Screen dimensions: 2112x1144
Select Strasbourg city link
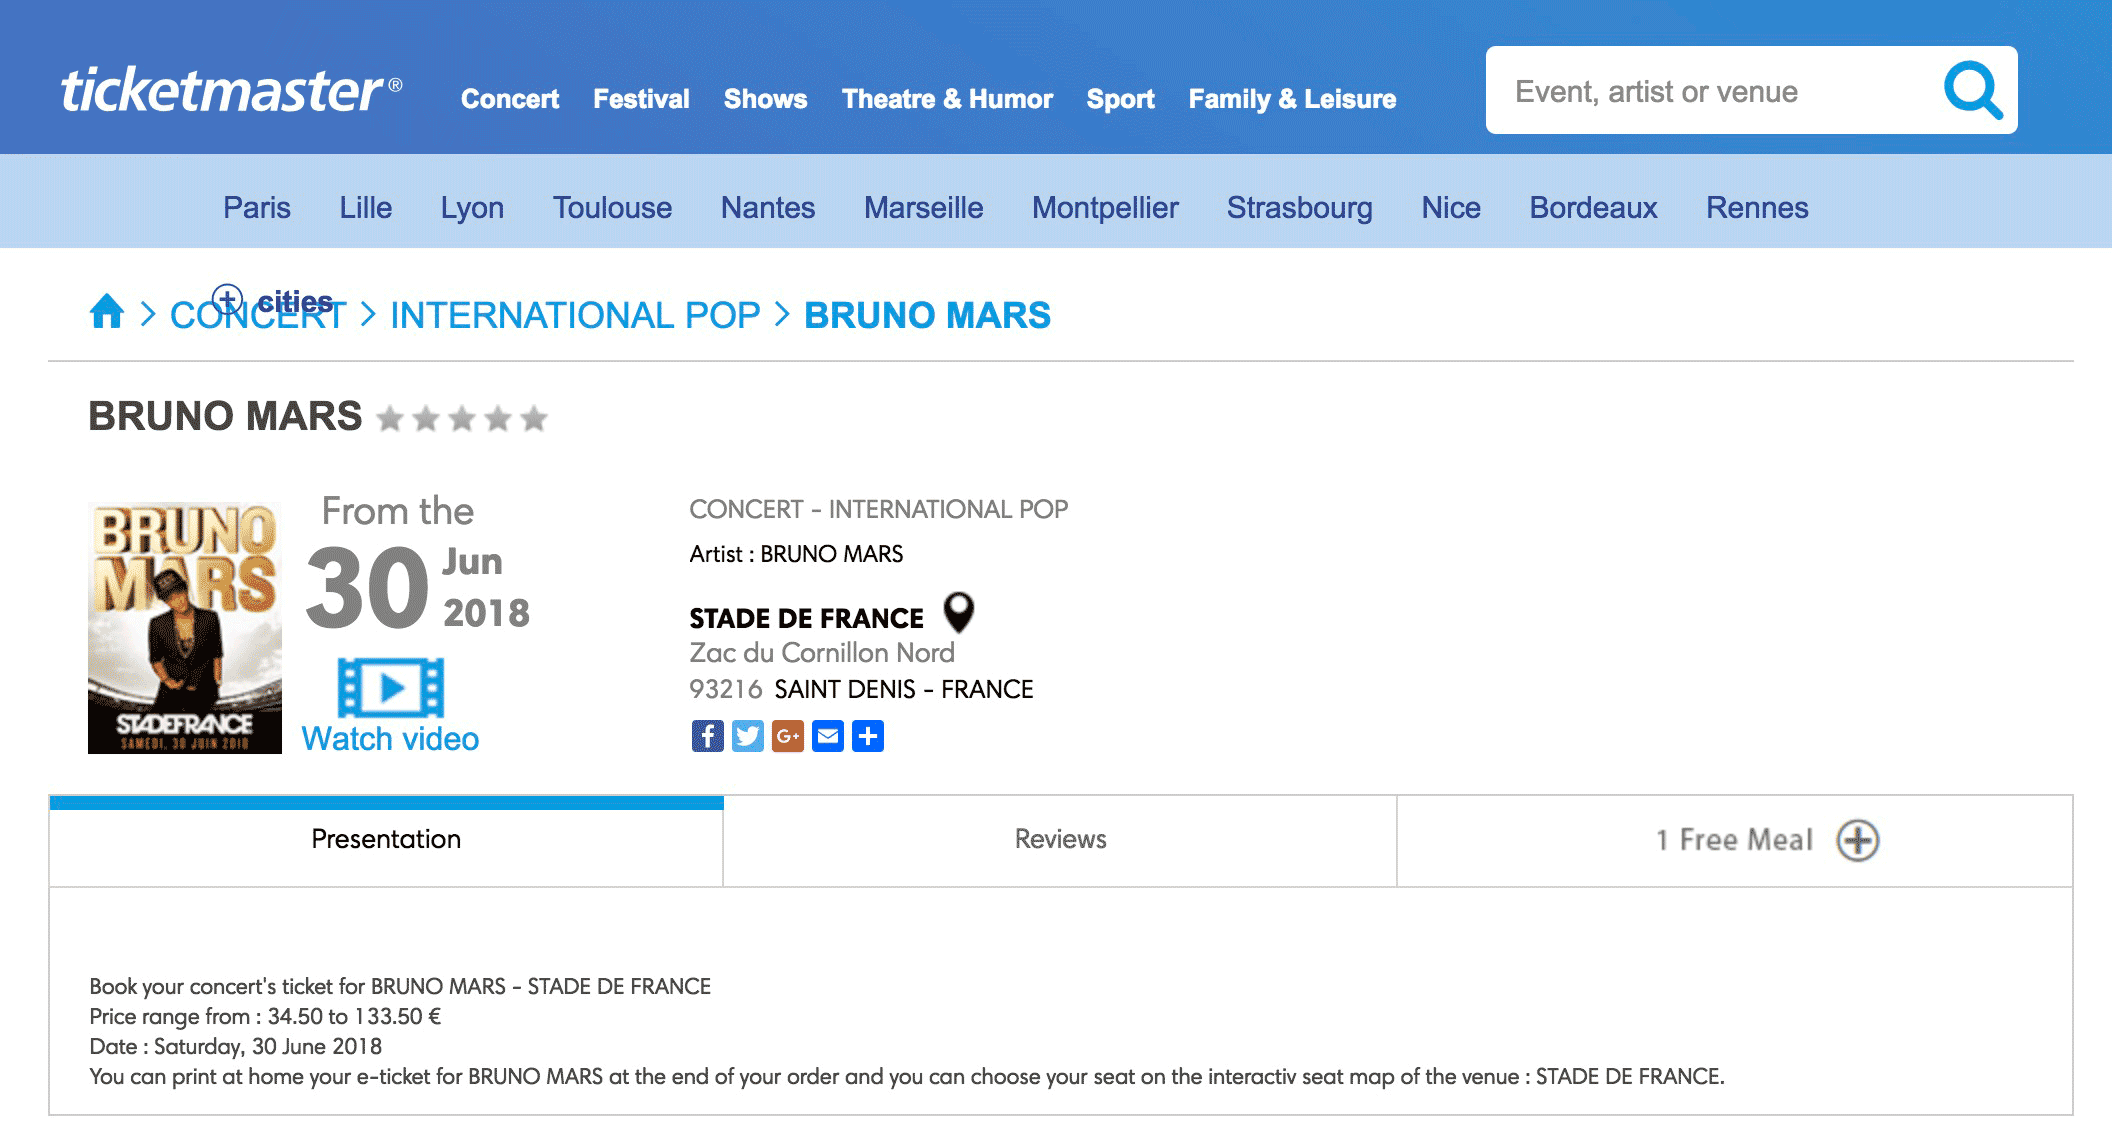[1300, 208]
